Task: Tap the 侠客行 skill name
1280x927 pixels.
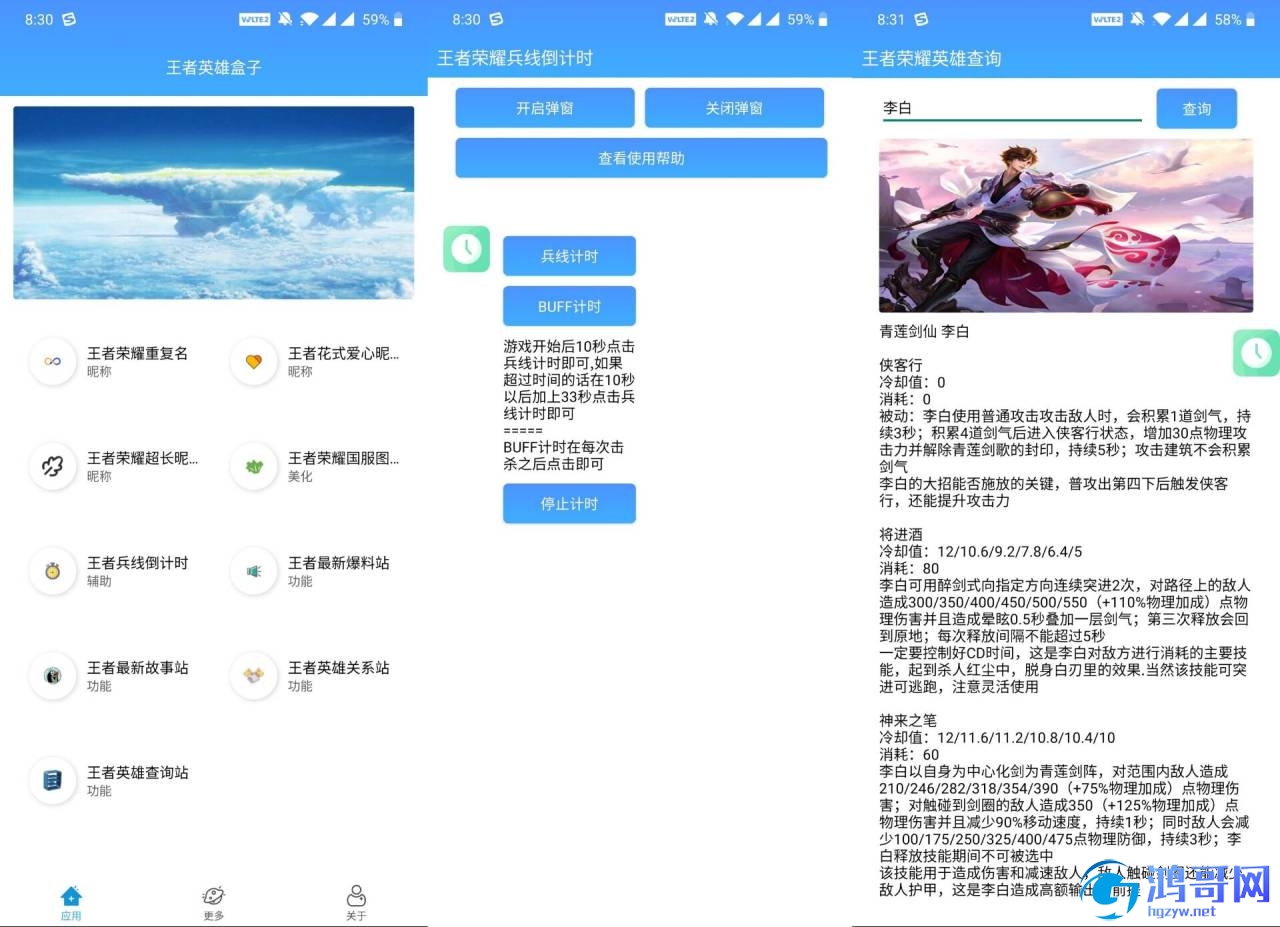Action: [x=901, y=365]
